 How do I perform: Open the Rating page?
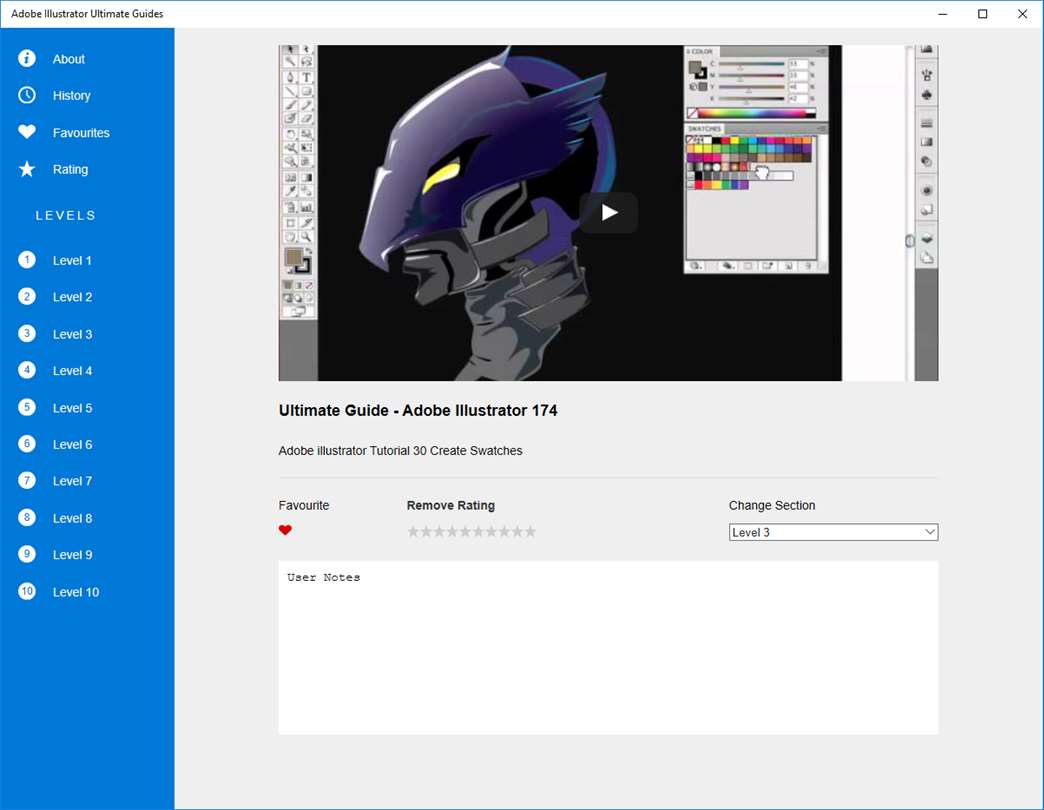(x=70, y=170)
